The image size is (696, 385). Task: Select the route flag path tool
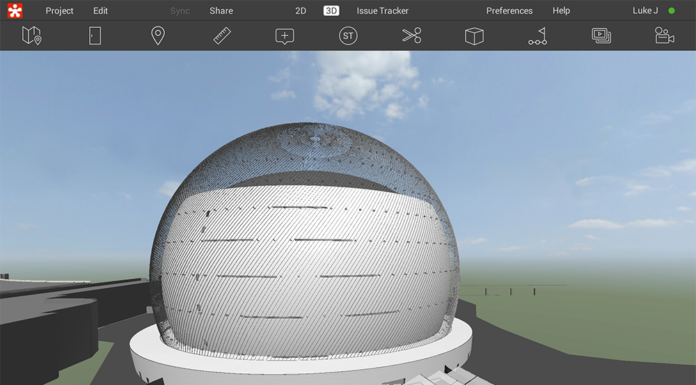[x=538, y=36]
